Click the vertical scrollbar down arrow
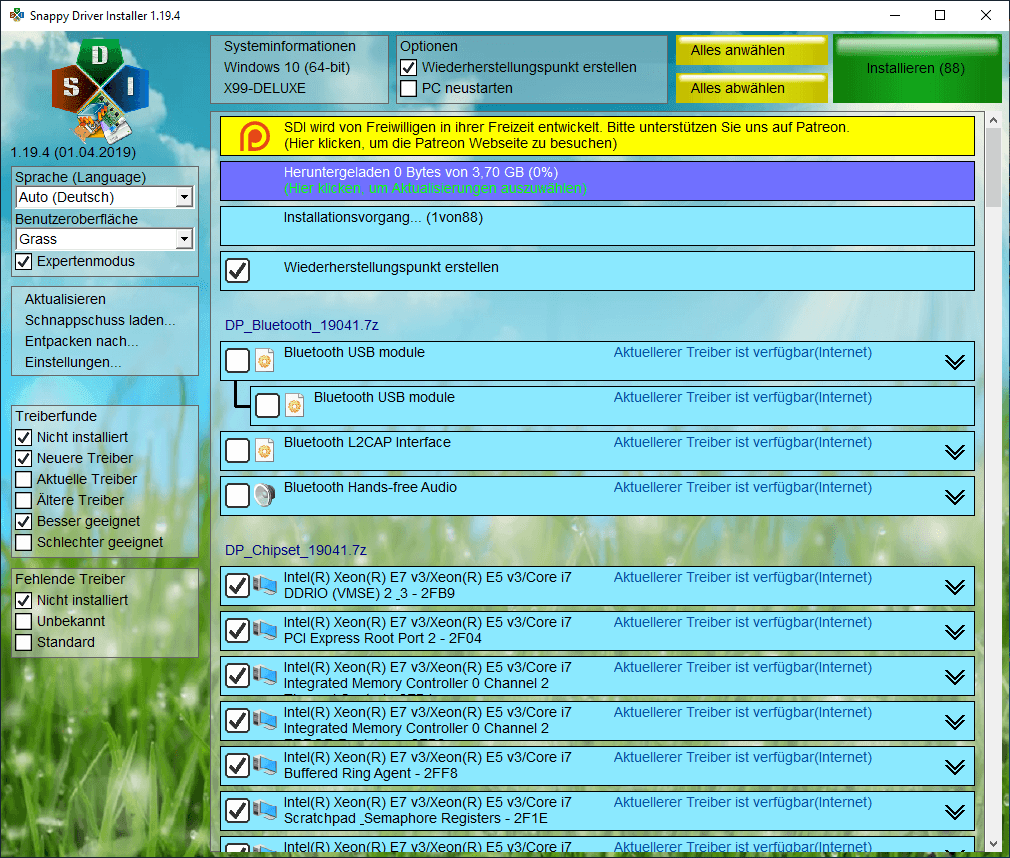This screenshot has height=858, width=1010. [x=993, y=843]
